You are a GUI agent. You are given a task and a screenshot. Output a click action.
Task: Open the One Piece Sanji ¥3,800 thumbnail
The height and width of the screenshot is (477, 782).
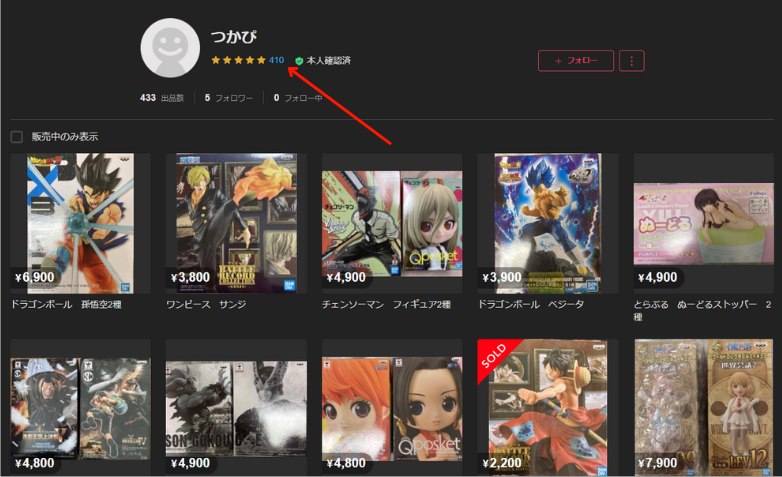pos(236,224)
